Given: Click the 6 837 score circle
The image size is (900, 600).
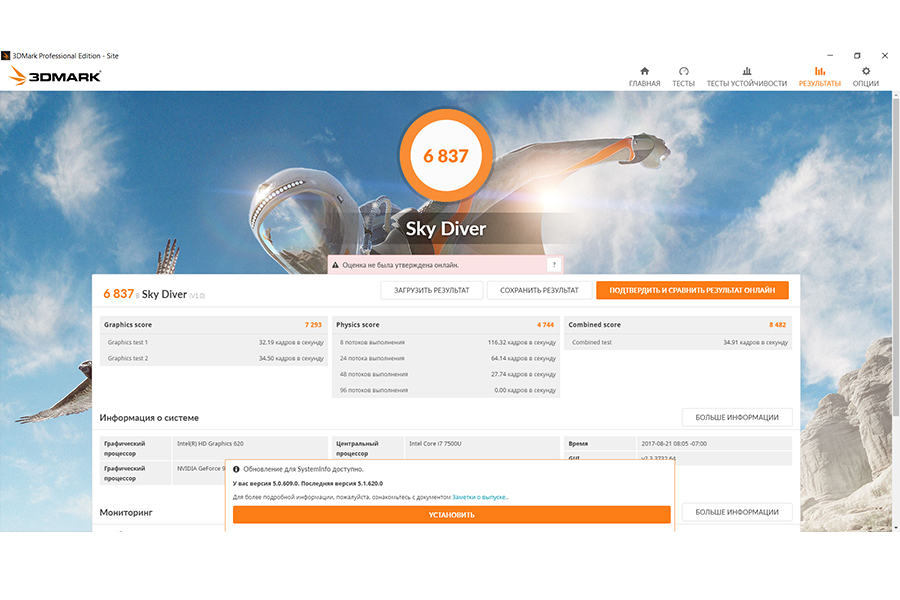Looking at the screenshot, I should pos(446,156).
